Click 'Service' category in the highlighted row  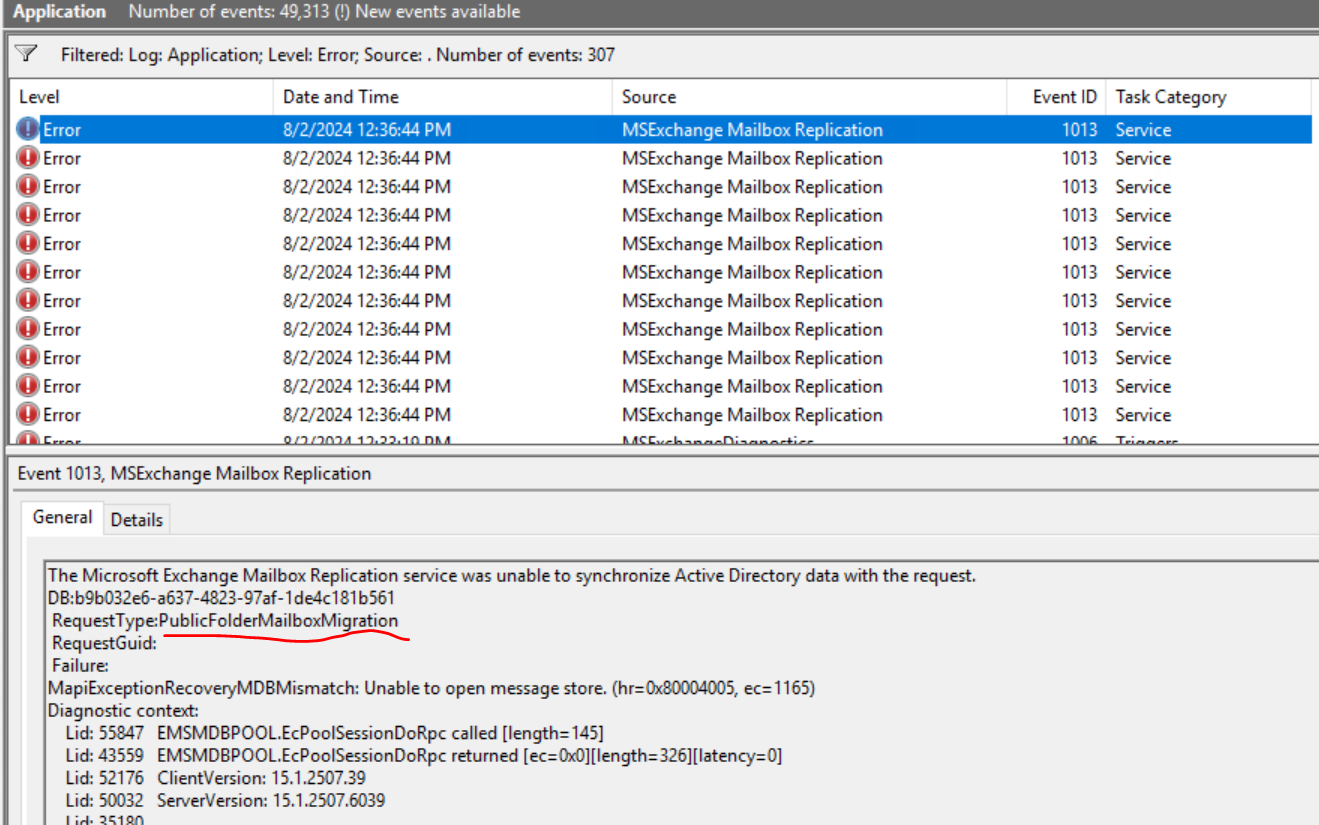click(x=1143, y=130)
